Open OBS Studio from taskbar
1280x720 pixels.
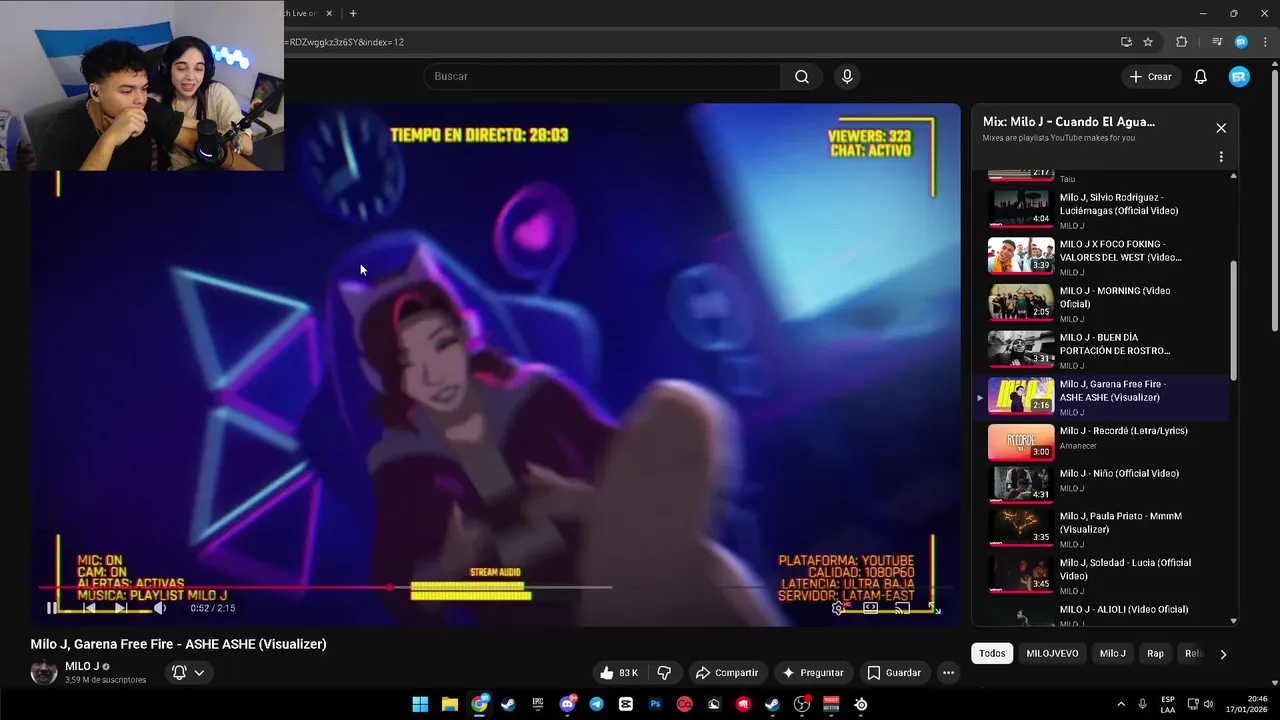click(802, 704)
